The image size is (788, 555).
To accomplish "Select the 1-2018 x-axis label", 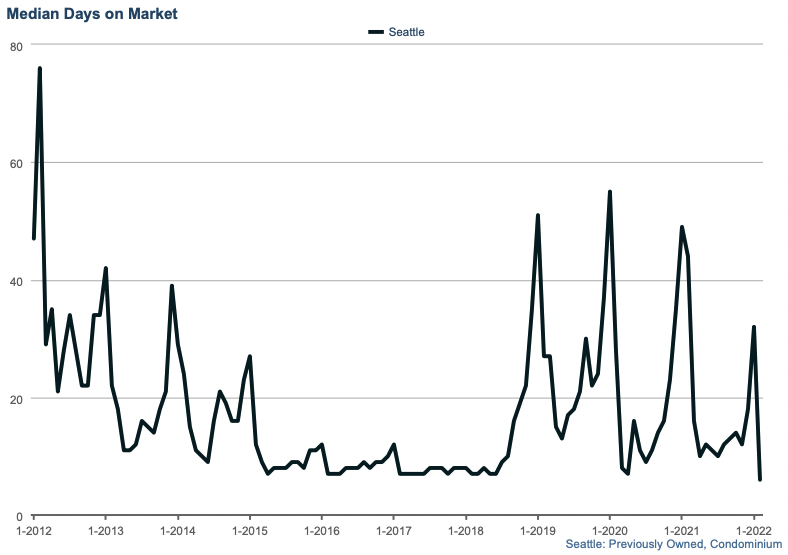I will click(465, 531).
